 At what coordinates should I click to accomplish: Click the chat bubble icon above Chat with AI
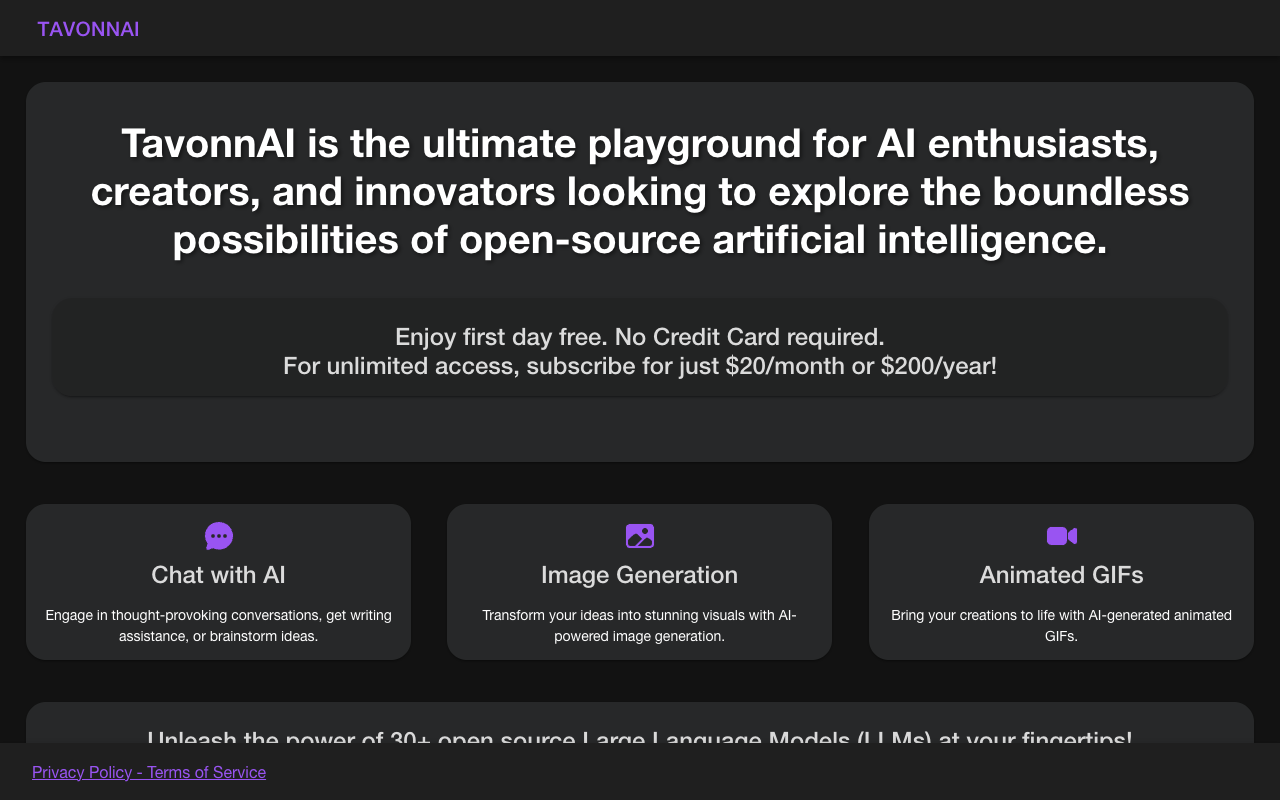click(x=219, y=536)
